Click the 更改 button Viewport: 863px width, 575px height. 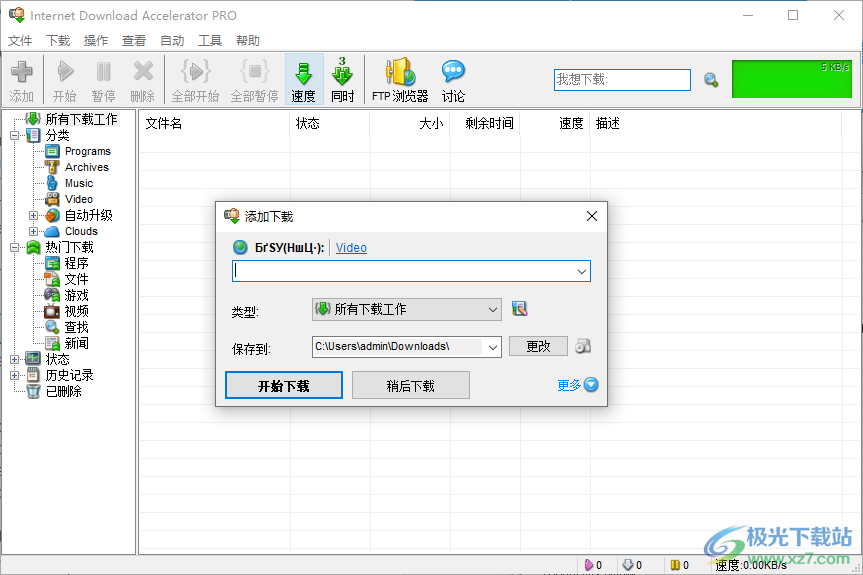click(538, 347)
